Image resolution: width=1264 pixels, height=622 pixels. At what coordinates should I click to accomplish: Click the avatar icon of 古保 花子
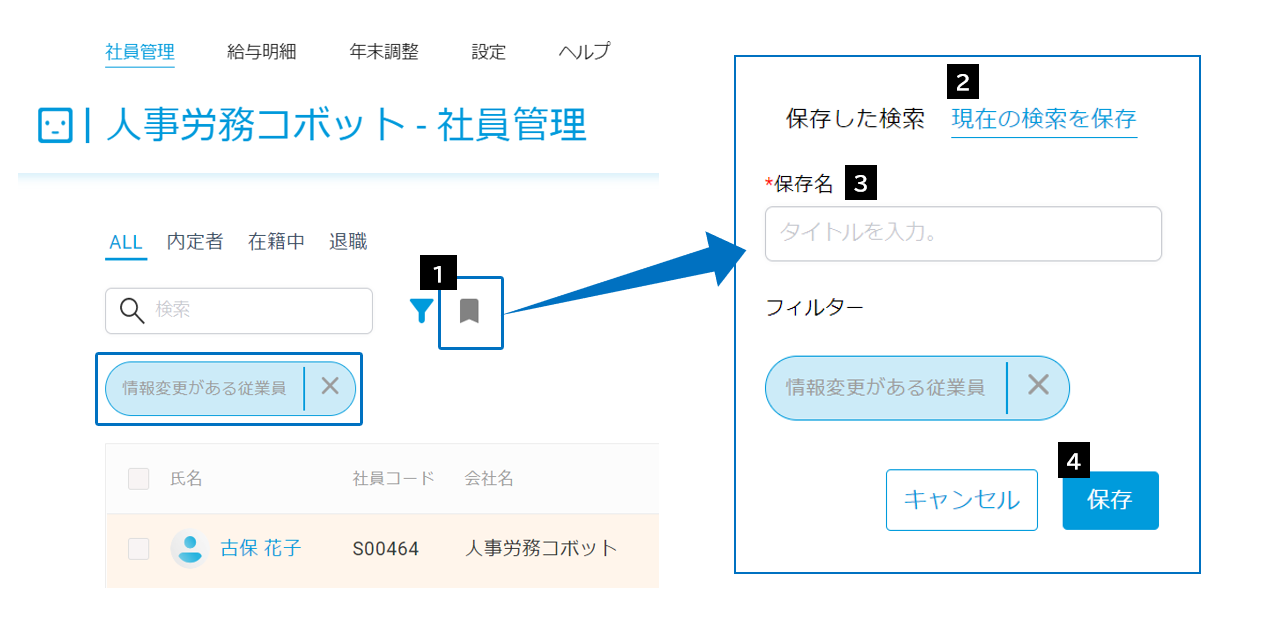[189, 548]
